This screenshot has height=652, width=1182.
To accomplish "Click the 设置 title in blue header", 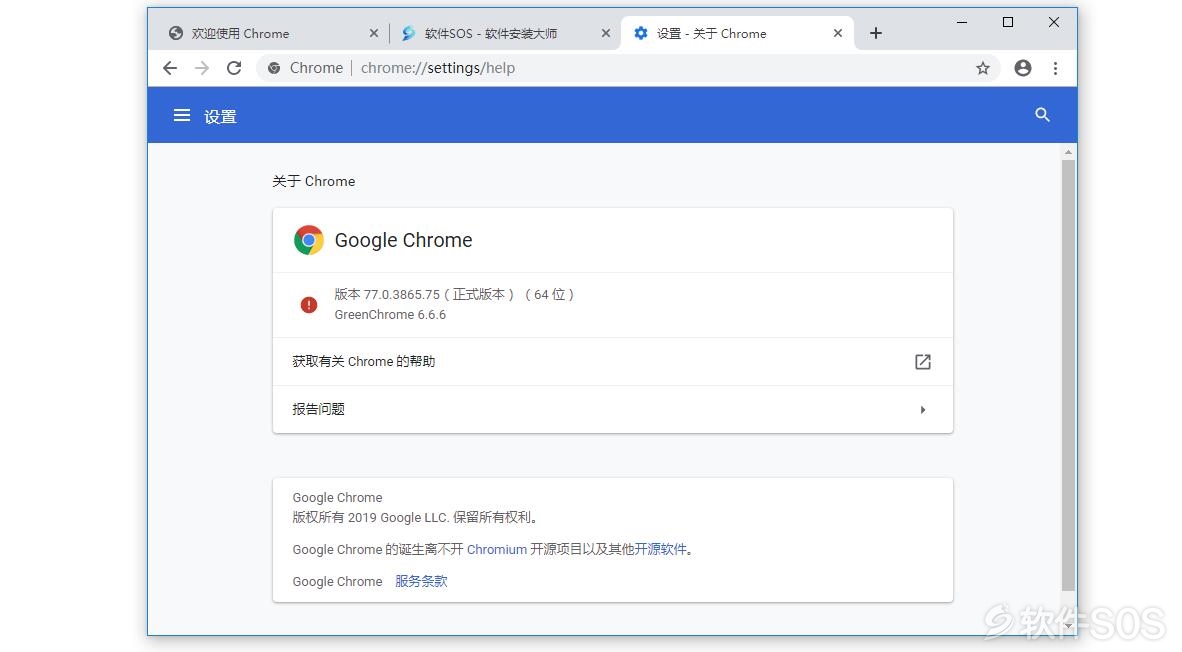I will (x=220, y=117).
